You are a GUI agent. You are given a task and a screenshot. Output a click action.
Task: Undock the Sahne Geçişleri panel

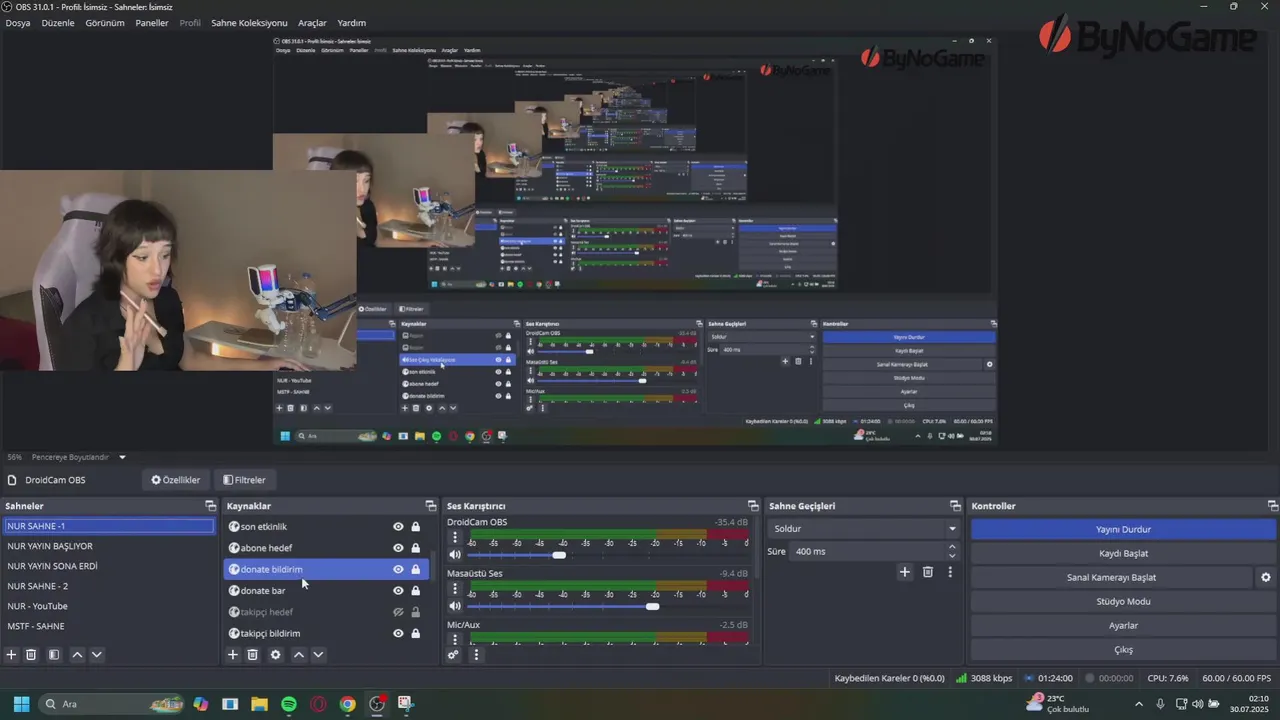tap(955, 506)
